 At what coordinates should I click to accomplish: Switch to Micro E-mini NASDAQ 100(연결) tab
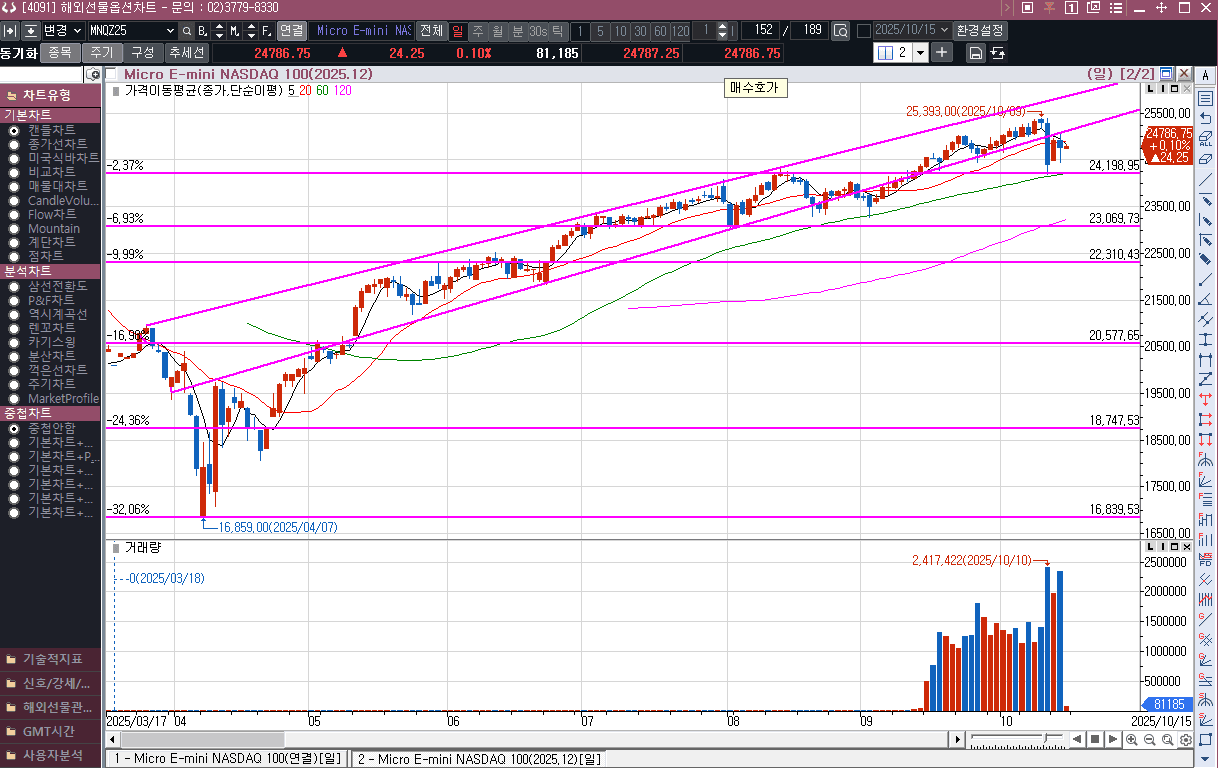pos(227,759)
